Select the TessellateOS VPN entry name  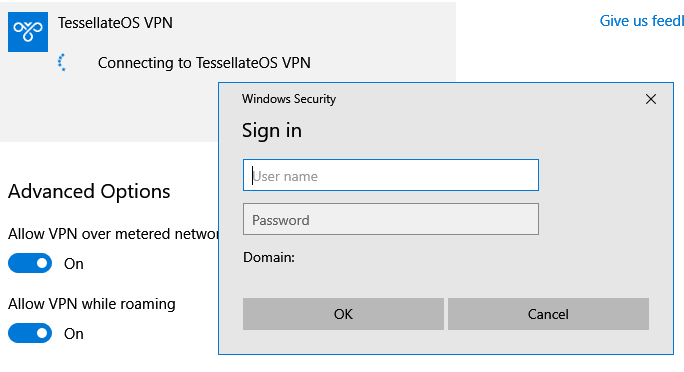(115, 23)
